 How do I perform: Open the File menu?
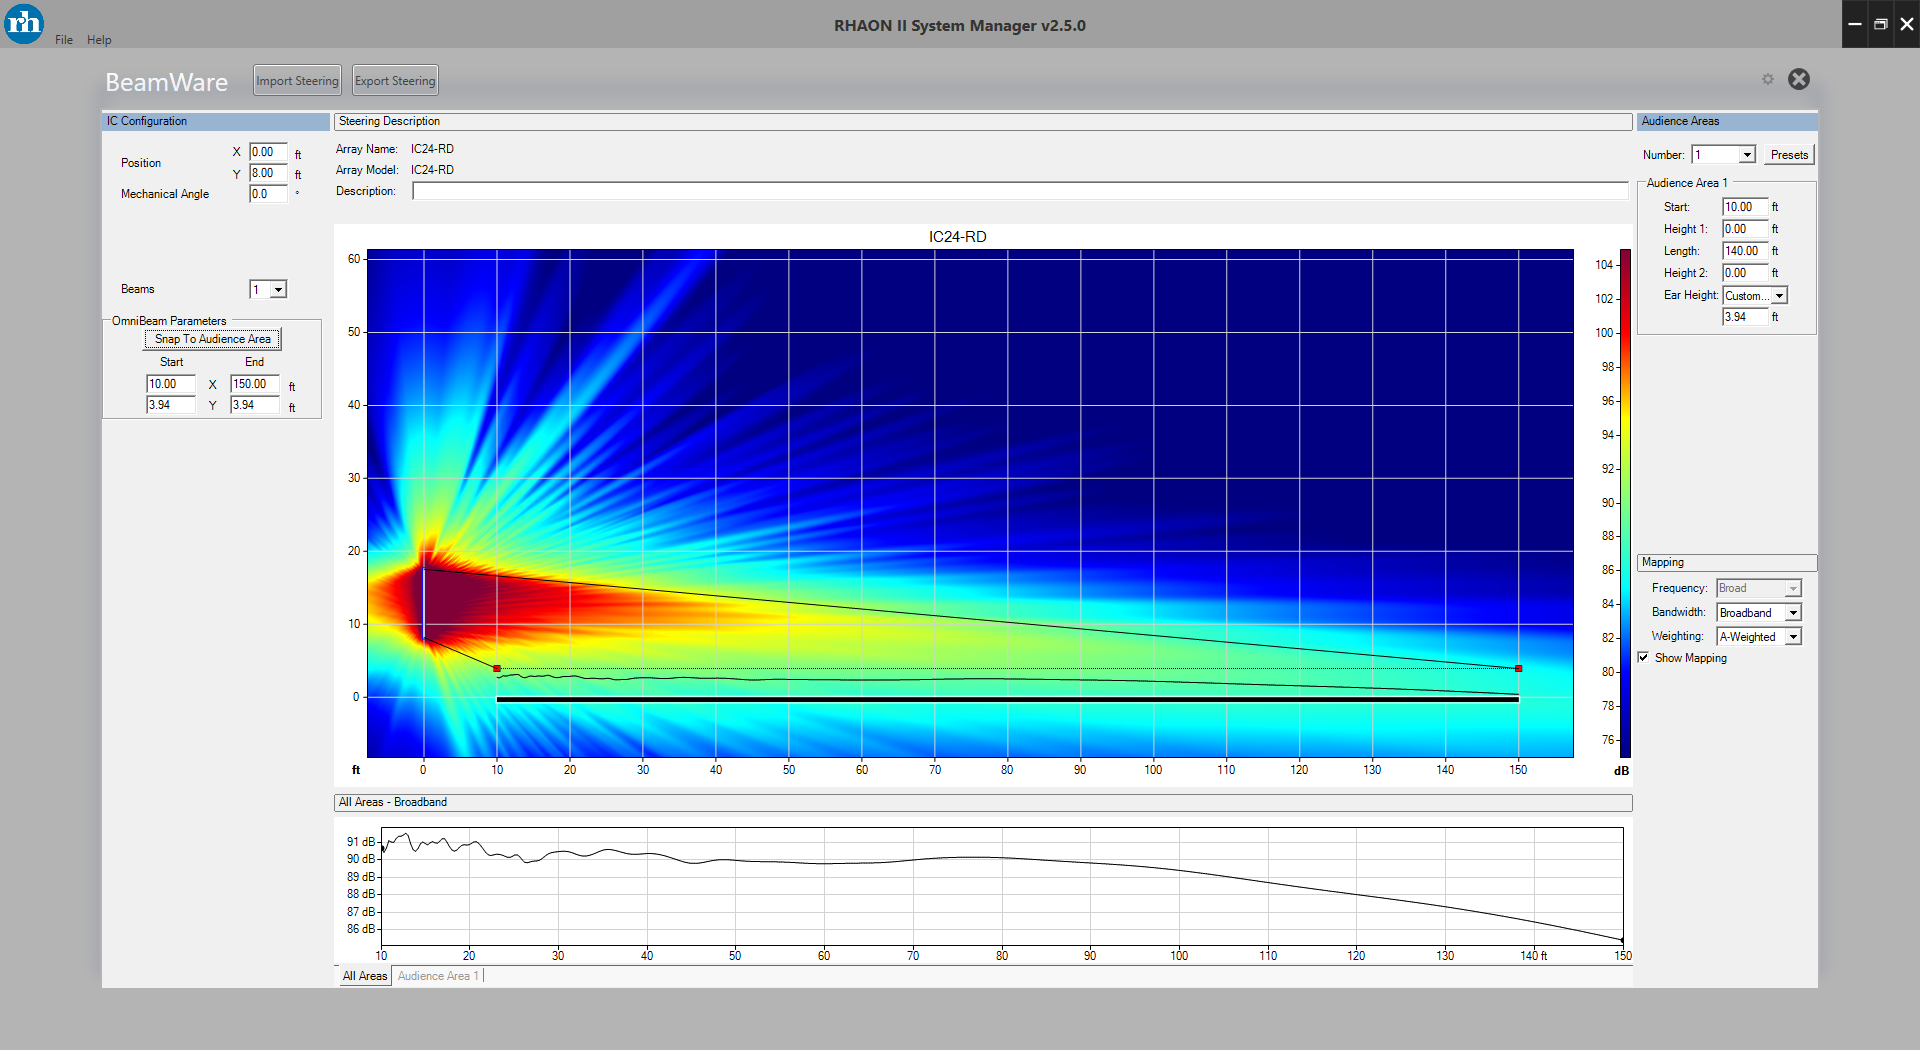64,40
